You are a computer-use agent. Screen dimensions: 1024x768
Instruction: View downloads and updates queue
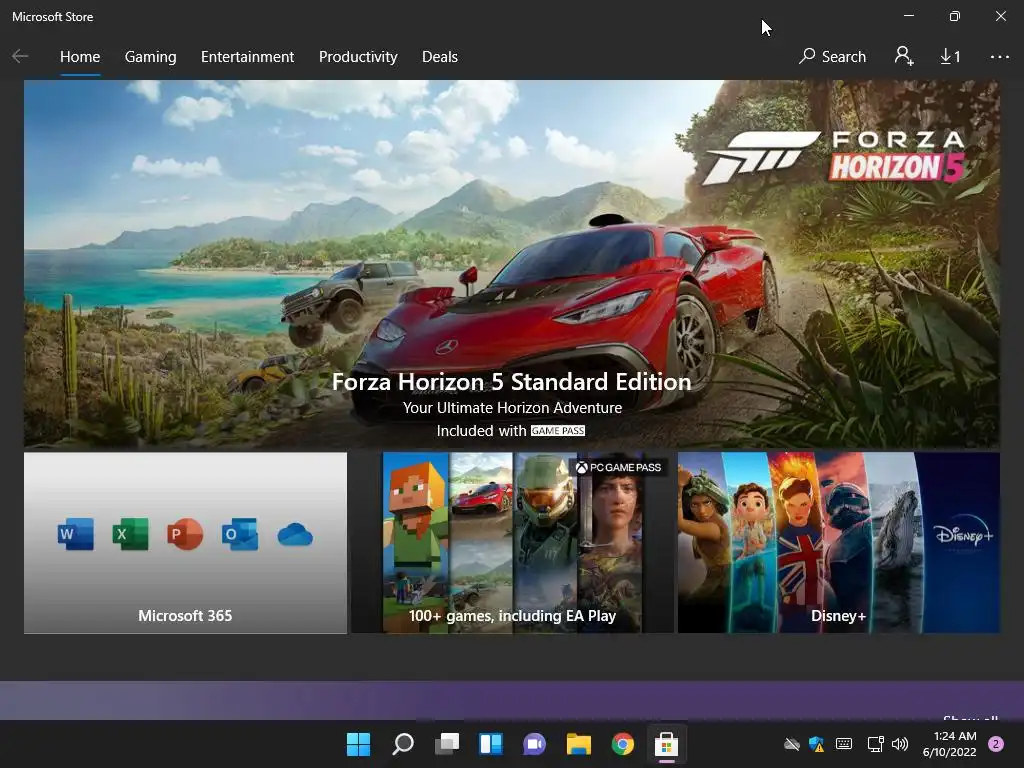[x=950, y=57]
